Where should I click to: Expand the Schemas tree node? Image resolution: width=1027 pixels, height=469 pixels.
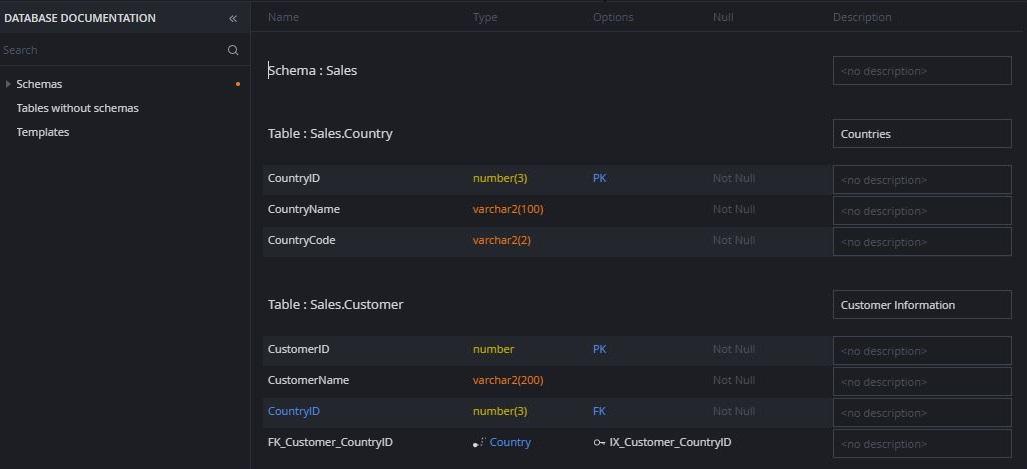pyautogui.click(x=8, y=84)
